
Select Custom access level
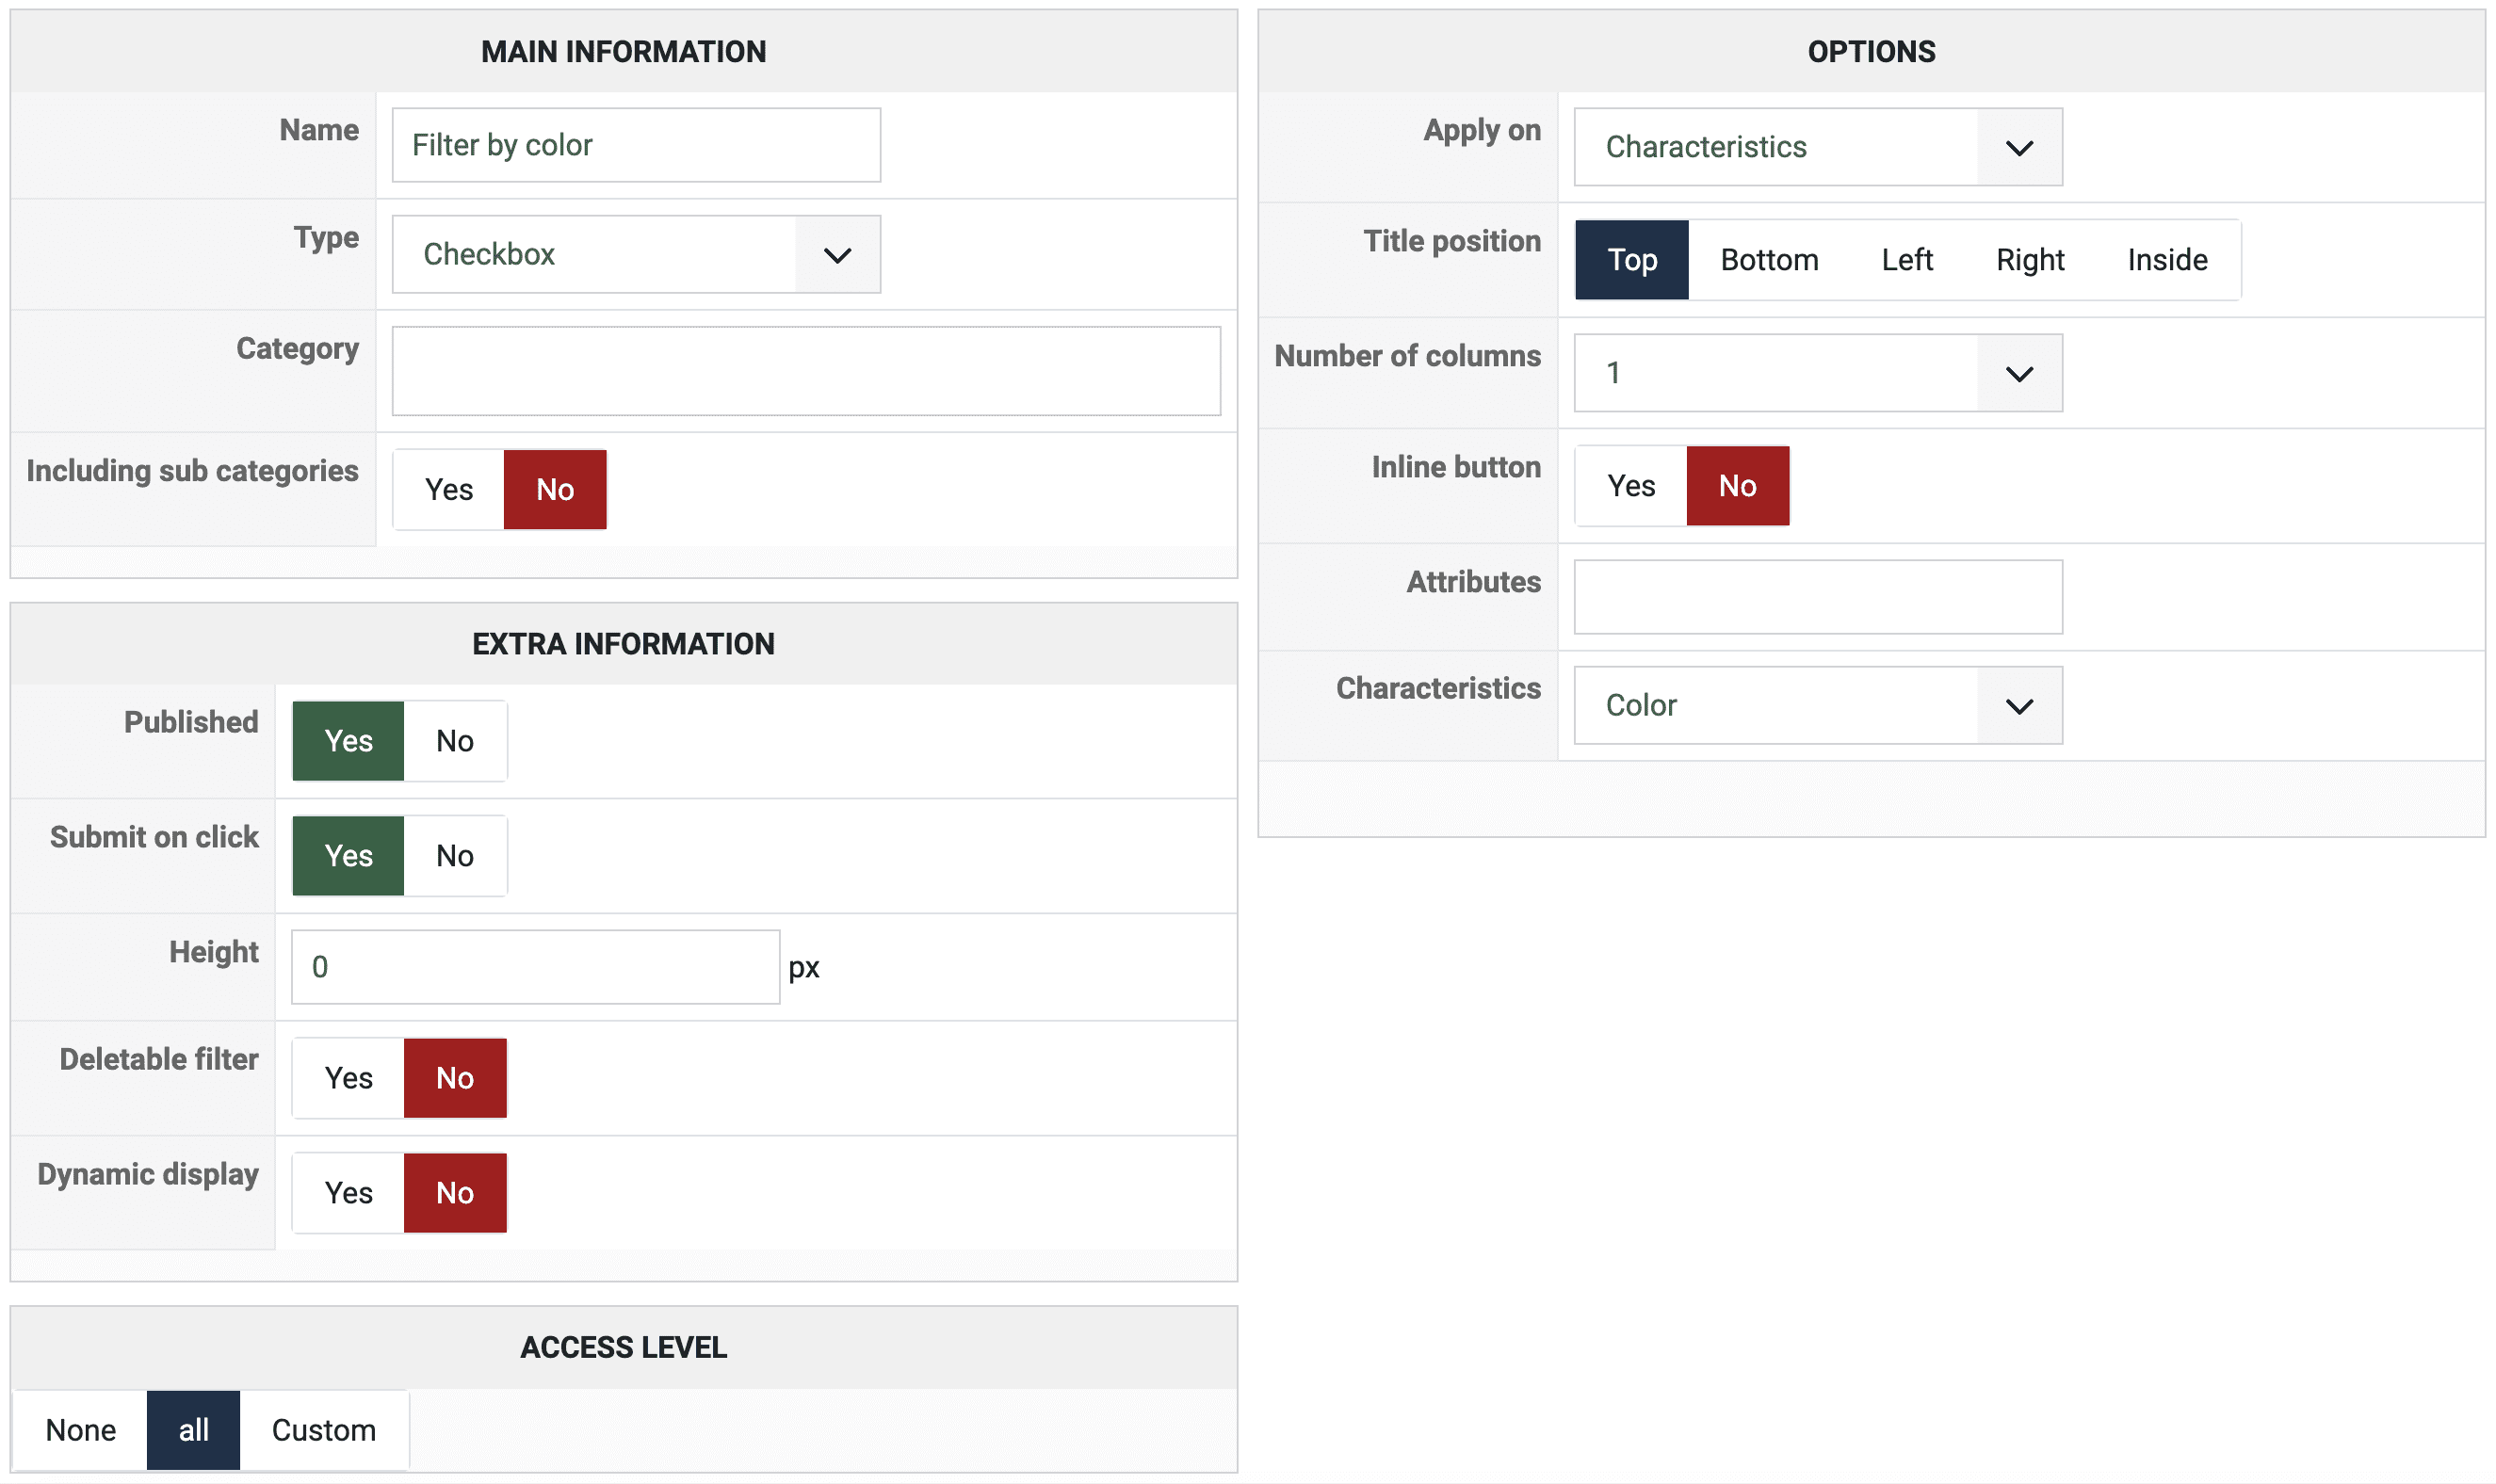[x=324, y=1430]
